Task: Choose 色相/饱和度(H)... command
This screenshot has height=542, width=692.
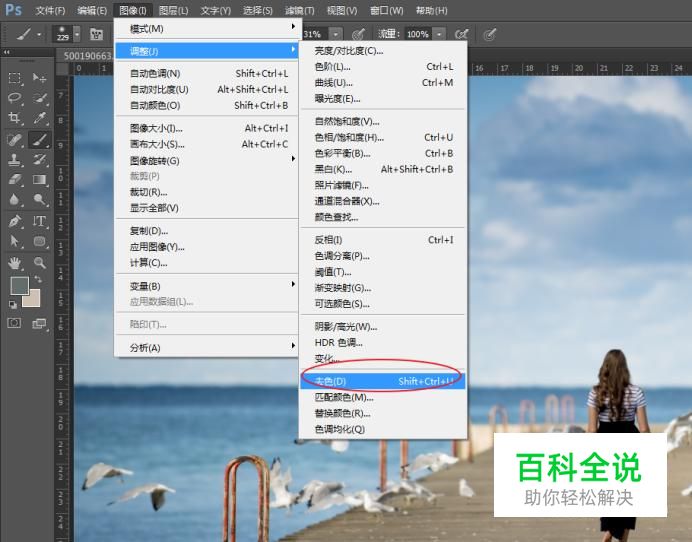Action: [383, 137]
